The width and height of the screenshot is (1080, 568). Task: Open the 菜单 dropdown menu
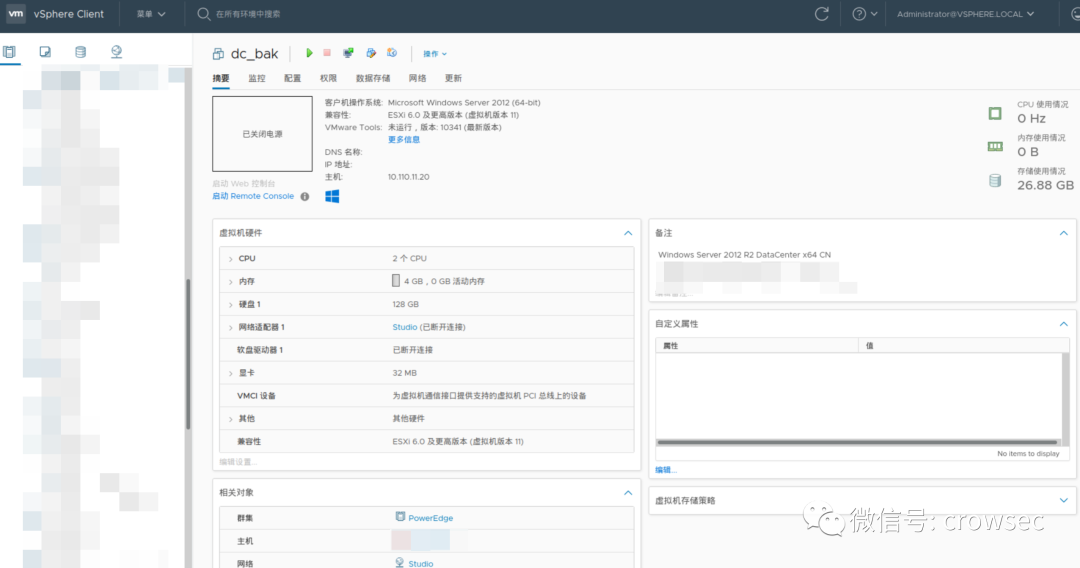tap(151, 14)
